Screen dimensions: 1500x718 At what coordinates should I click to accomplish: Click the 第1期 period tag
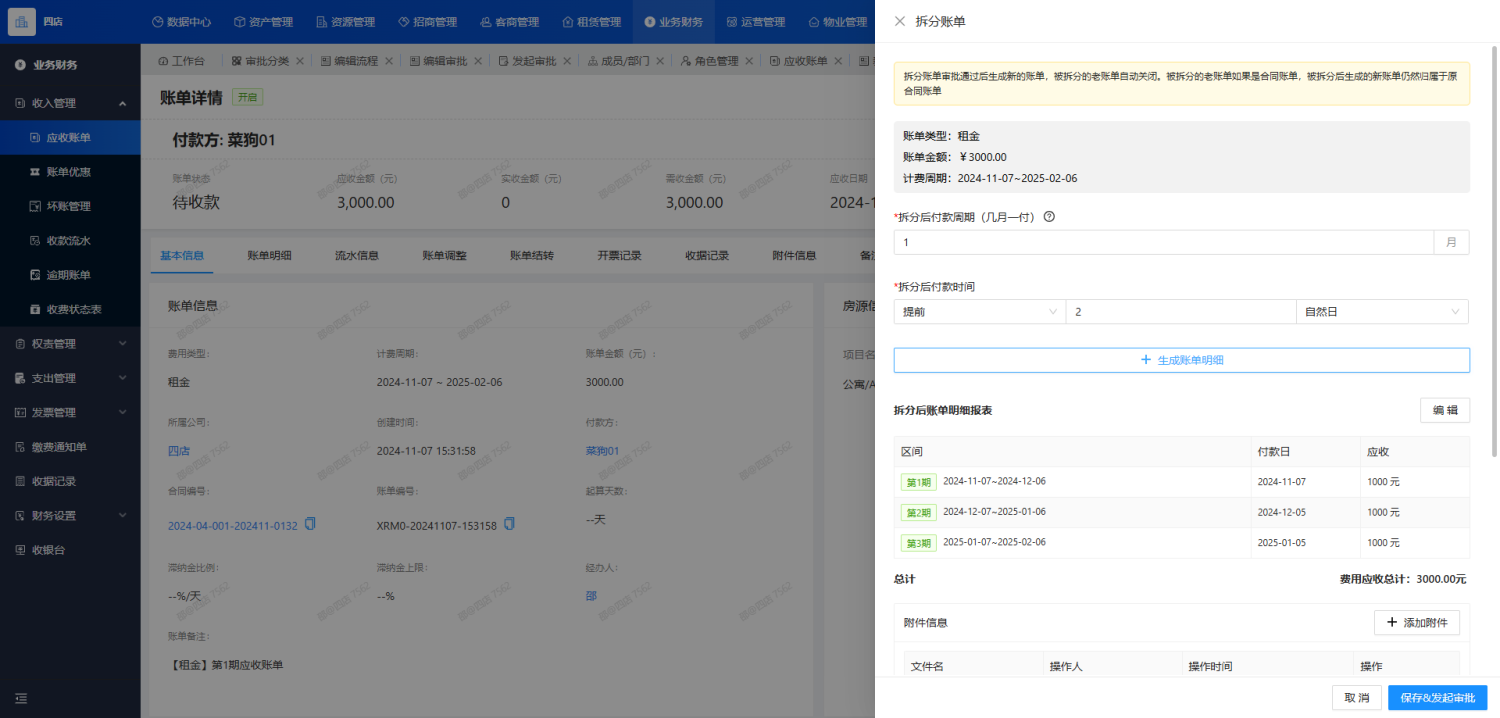click(919, 482)
